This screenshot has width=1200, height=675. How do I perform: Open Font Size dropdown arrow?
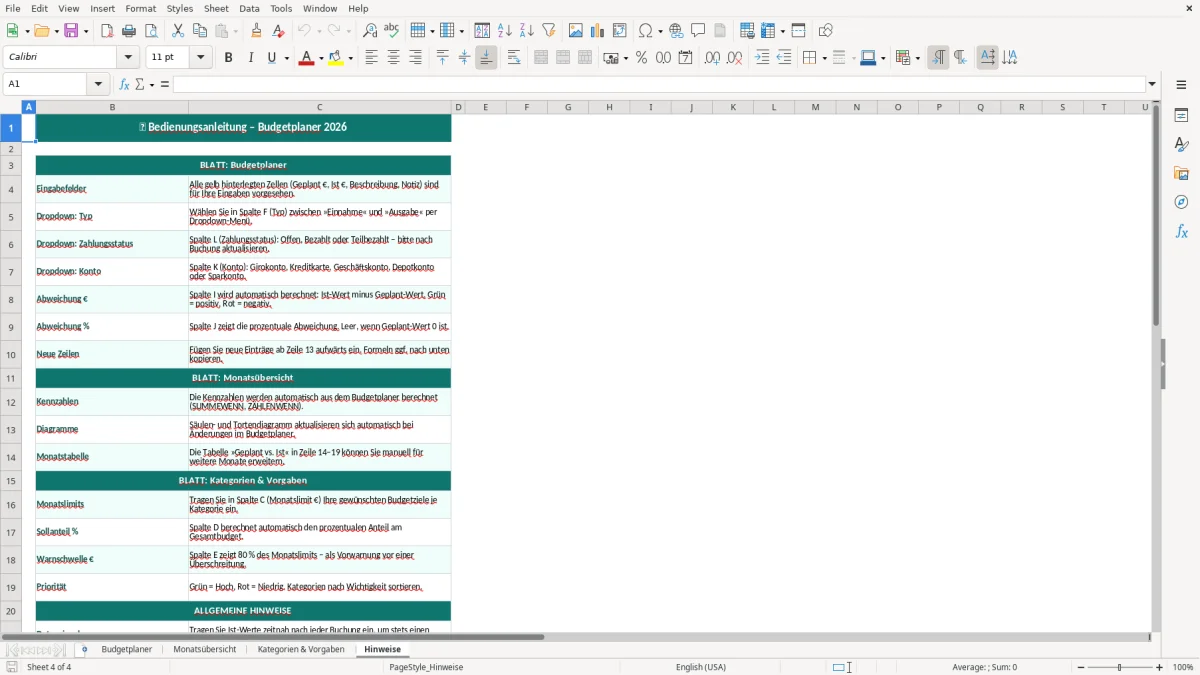(201, 58)
